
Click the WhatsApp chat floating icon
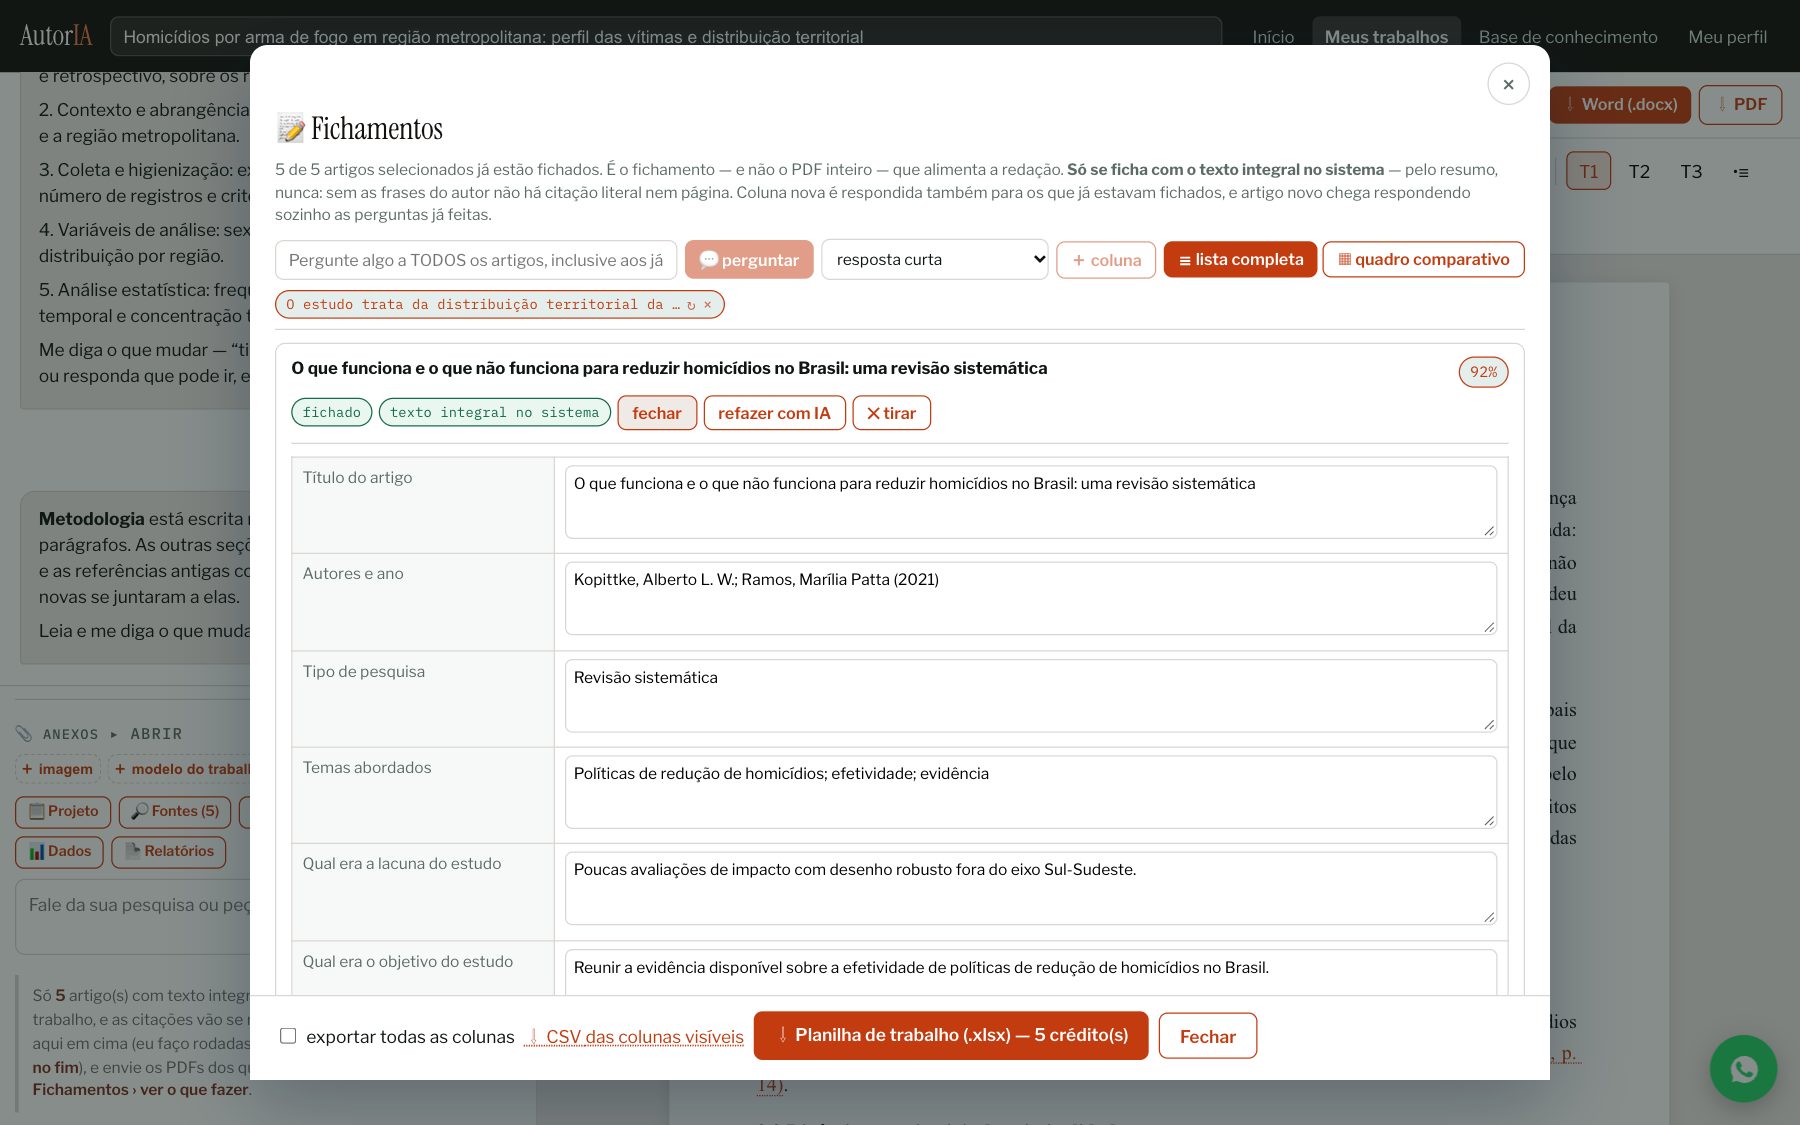1743,1068
